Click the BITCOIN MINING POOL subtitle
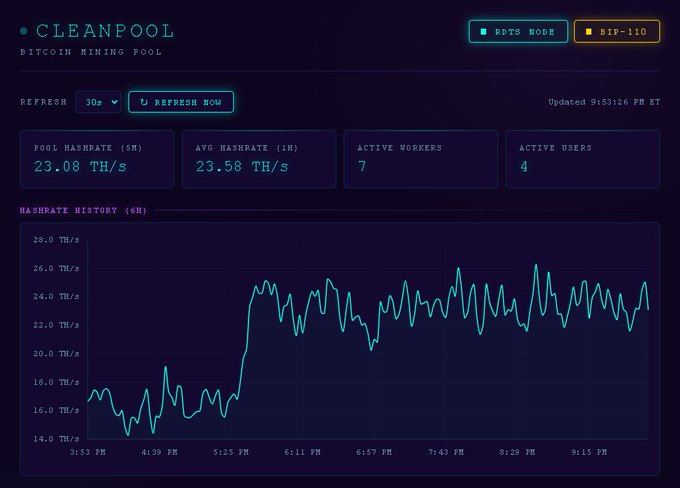 point(91,52)
